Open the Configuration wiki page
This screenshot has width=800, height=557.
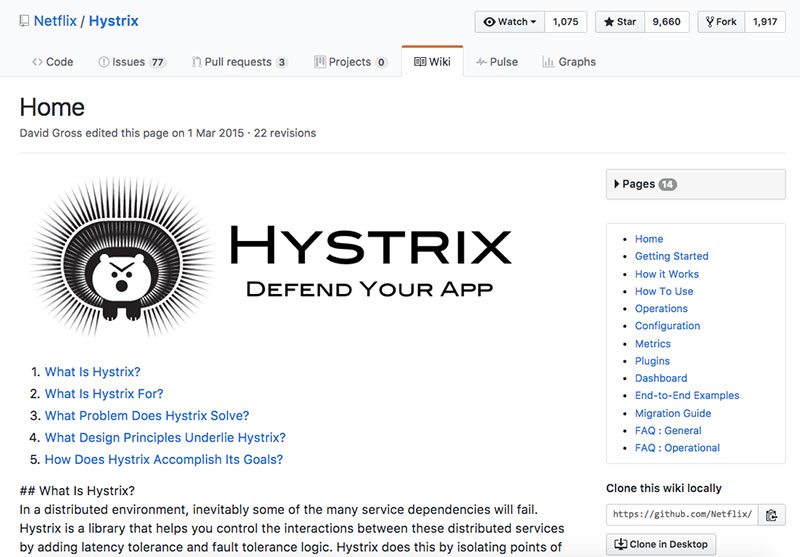tap(667, 326)
